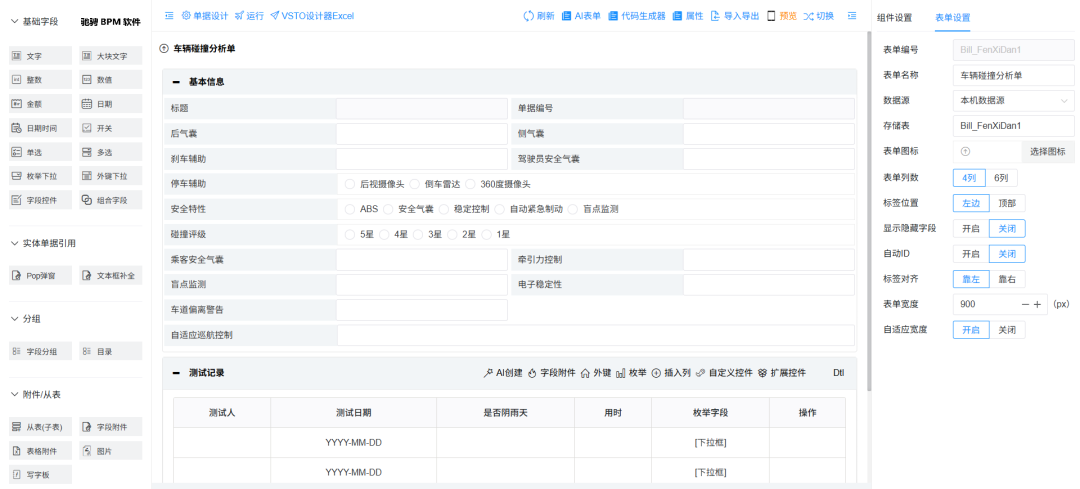1080x489 pixels.
Task: Select the 文本框补全 component
Action: pyautogui.click(x=110, y=275)
